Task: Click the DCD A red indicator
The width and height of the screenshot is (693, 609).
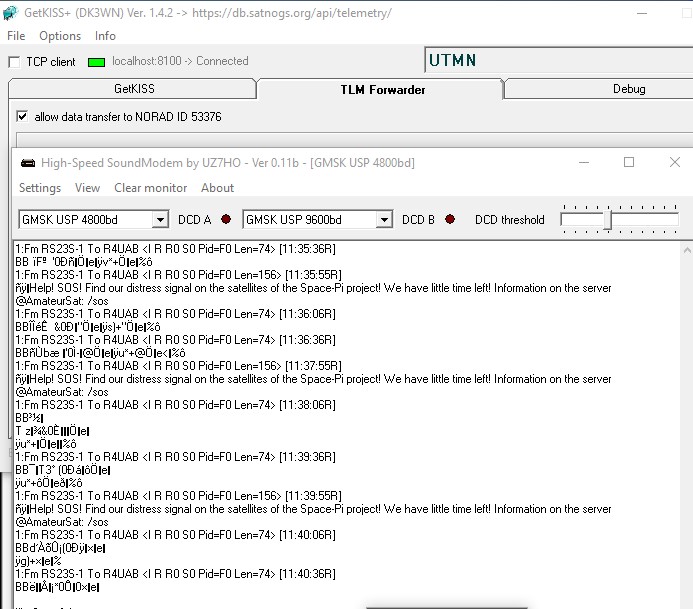Action: (226, 219)
